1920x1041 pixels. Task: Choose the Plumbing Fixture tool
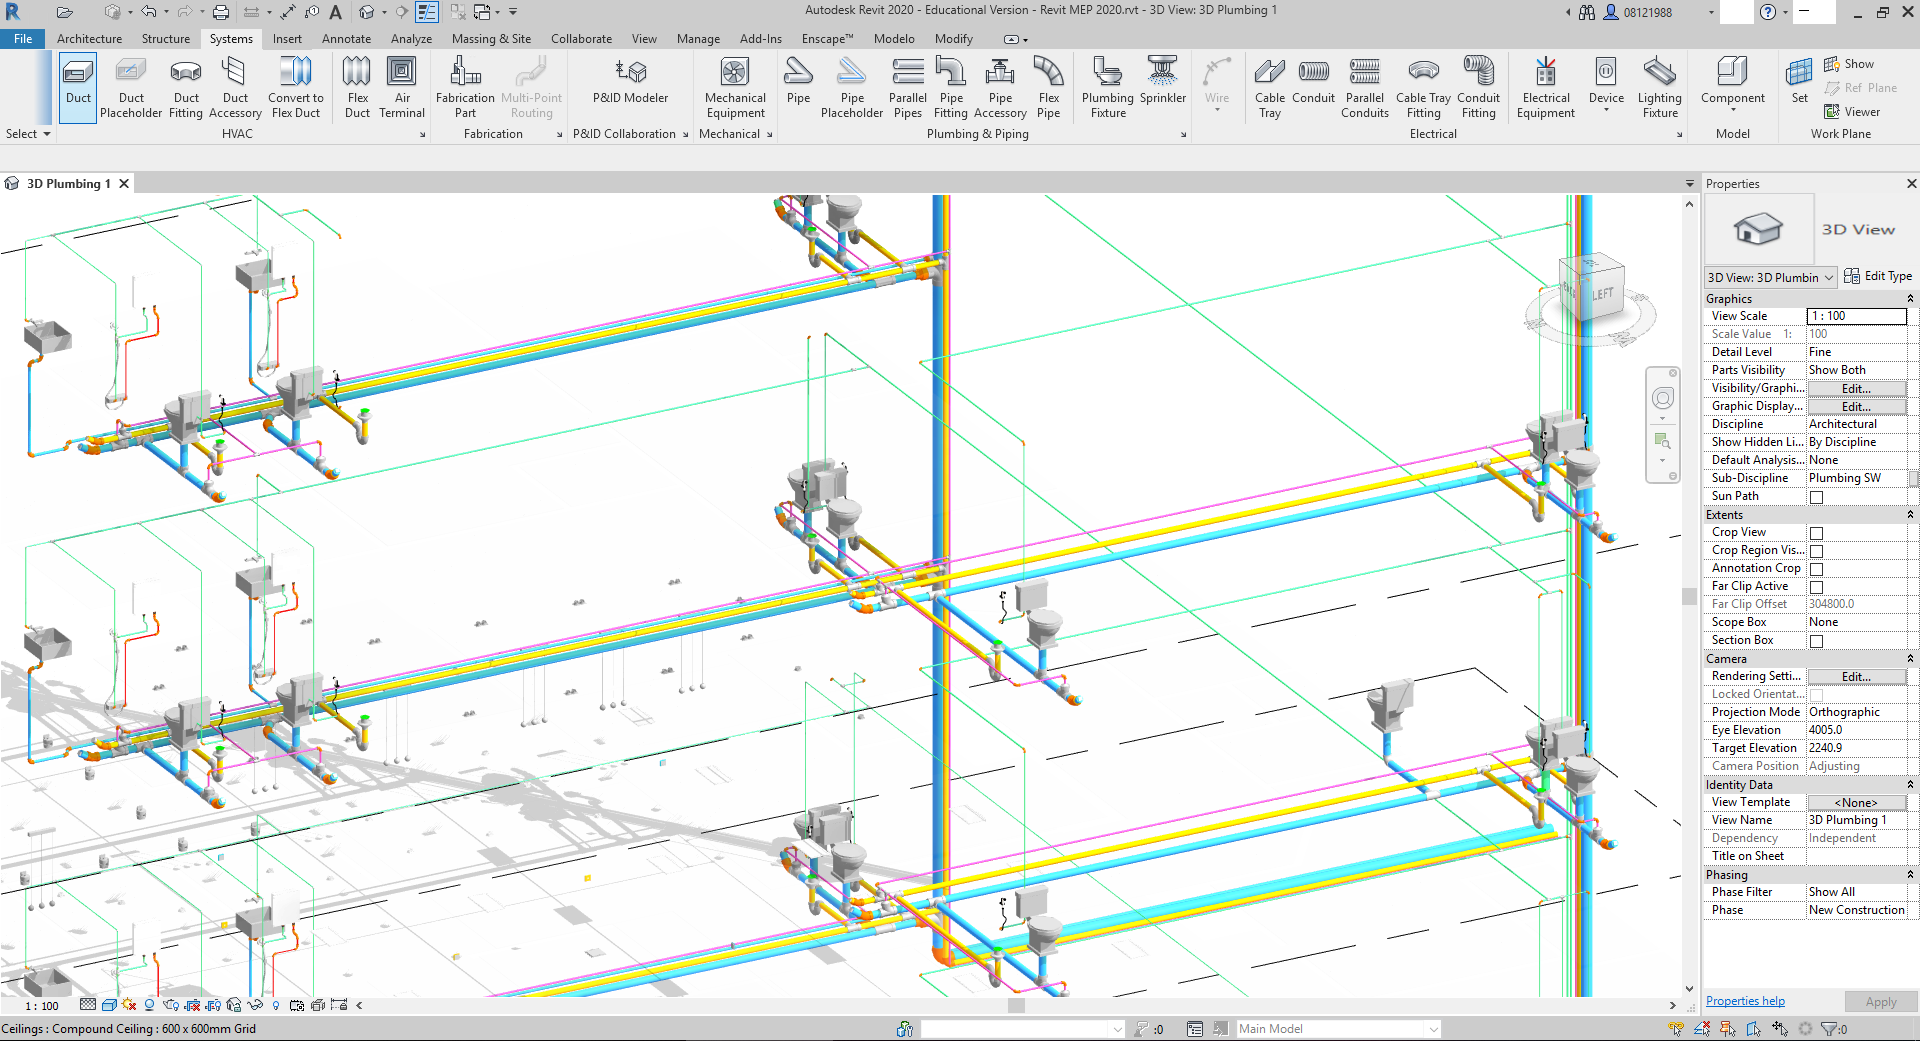pyautogui.click(x=1107, y=86)
